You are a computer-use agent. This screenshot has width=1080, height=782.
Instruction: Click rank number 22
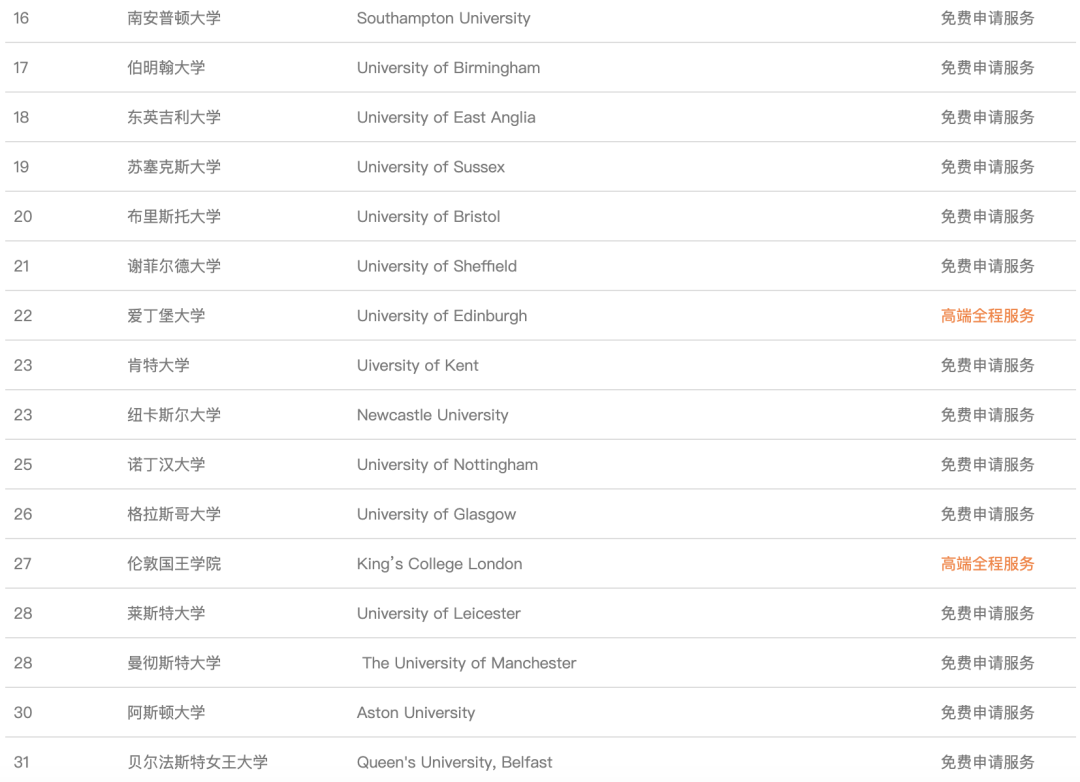pos(23,316)
